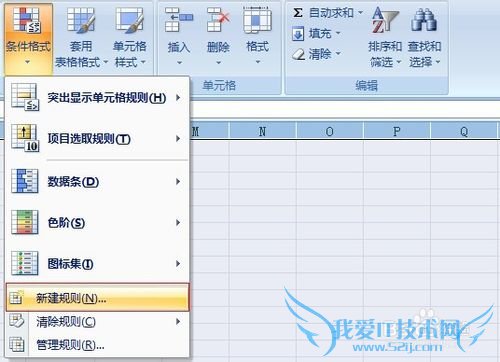Open 图标集(I) menu entry

click(x=97, y=264)
